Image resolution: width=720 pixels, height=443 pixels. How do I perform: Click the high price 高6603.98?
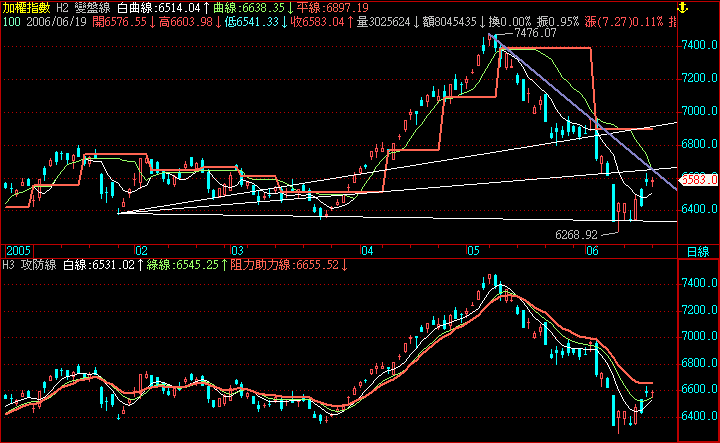[186, 22]
